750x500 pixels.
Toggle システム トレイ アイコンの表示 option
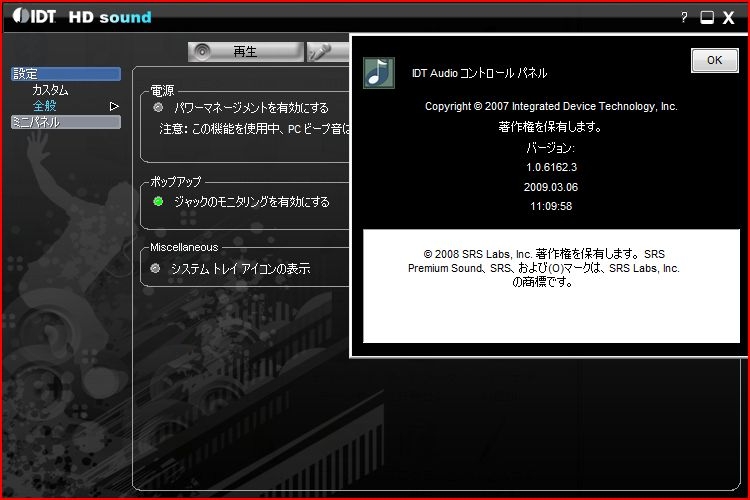[155, 268]
